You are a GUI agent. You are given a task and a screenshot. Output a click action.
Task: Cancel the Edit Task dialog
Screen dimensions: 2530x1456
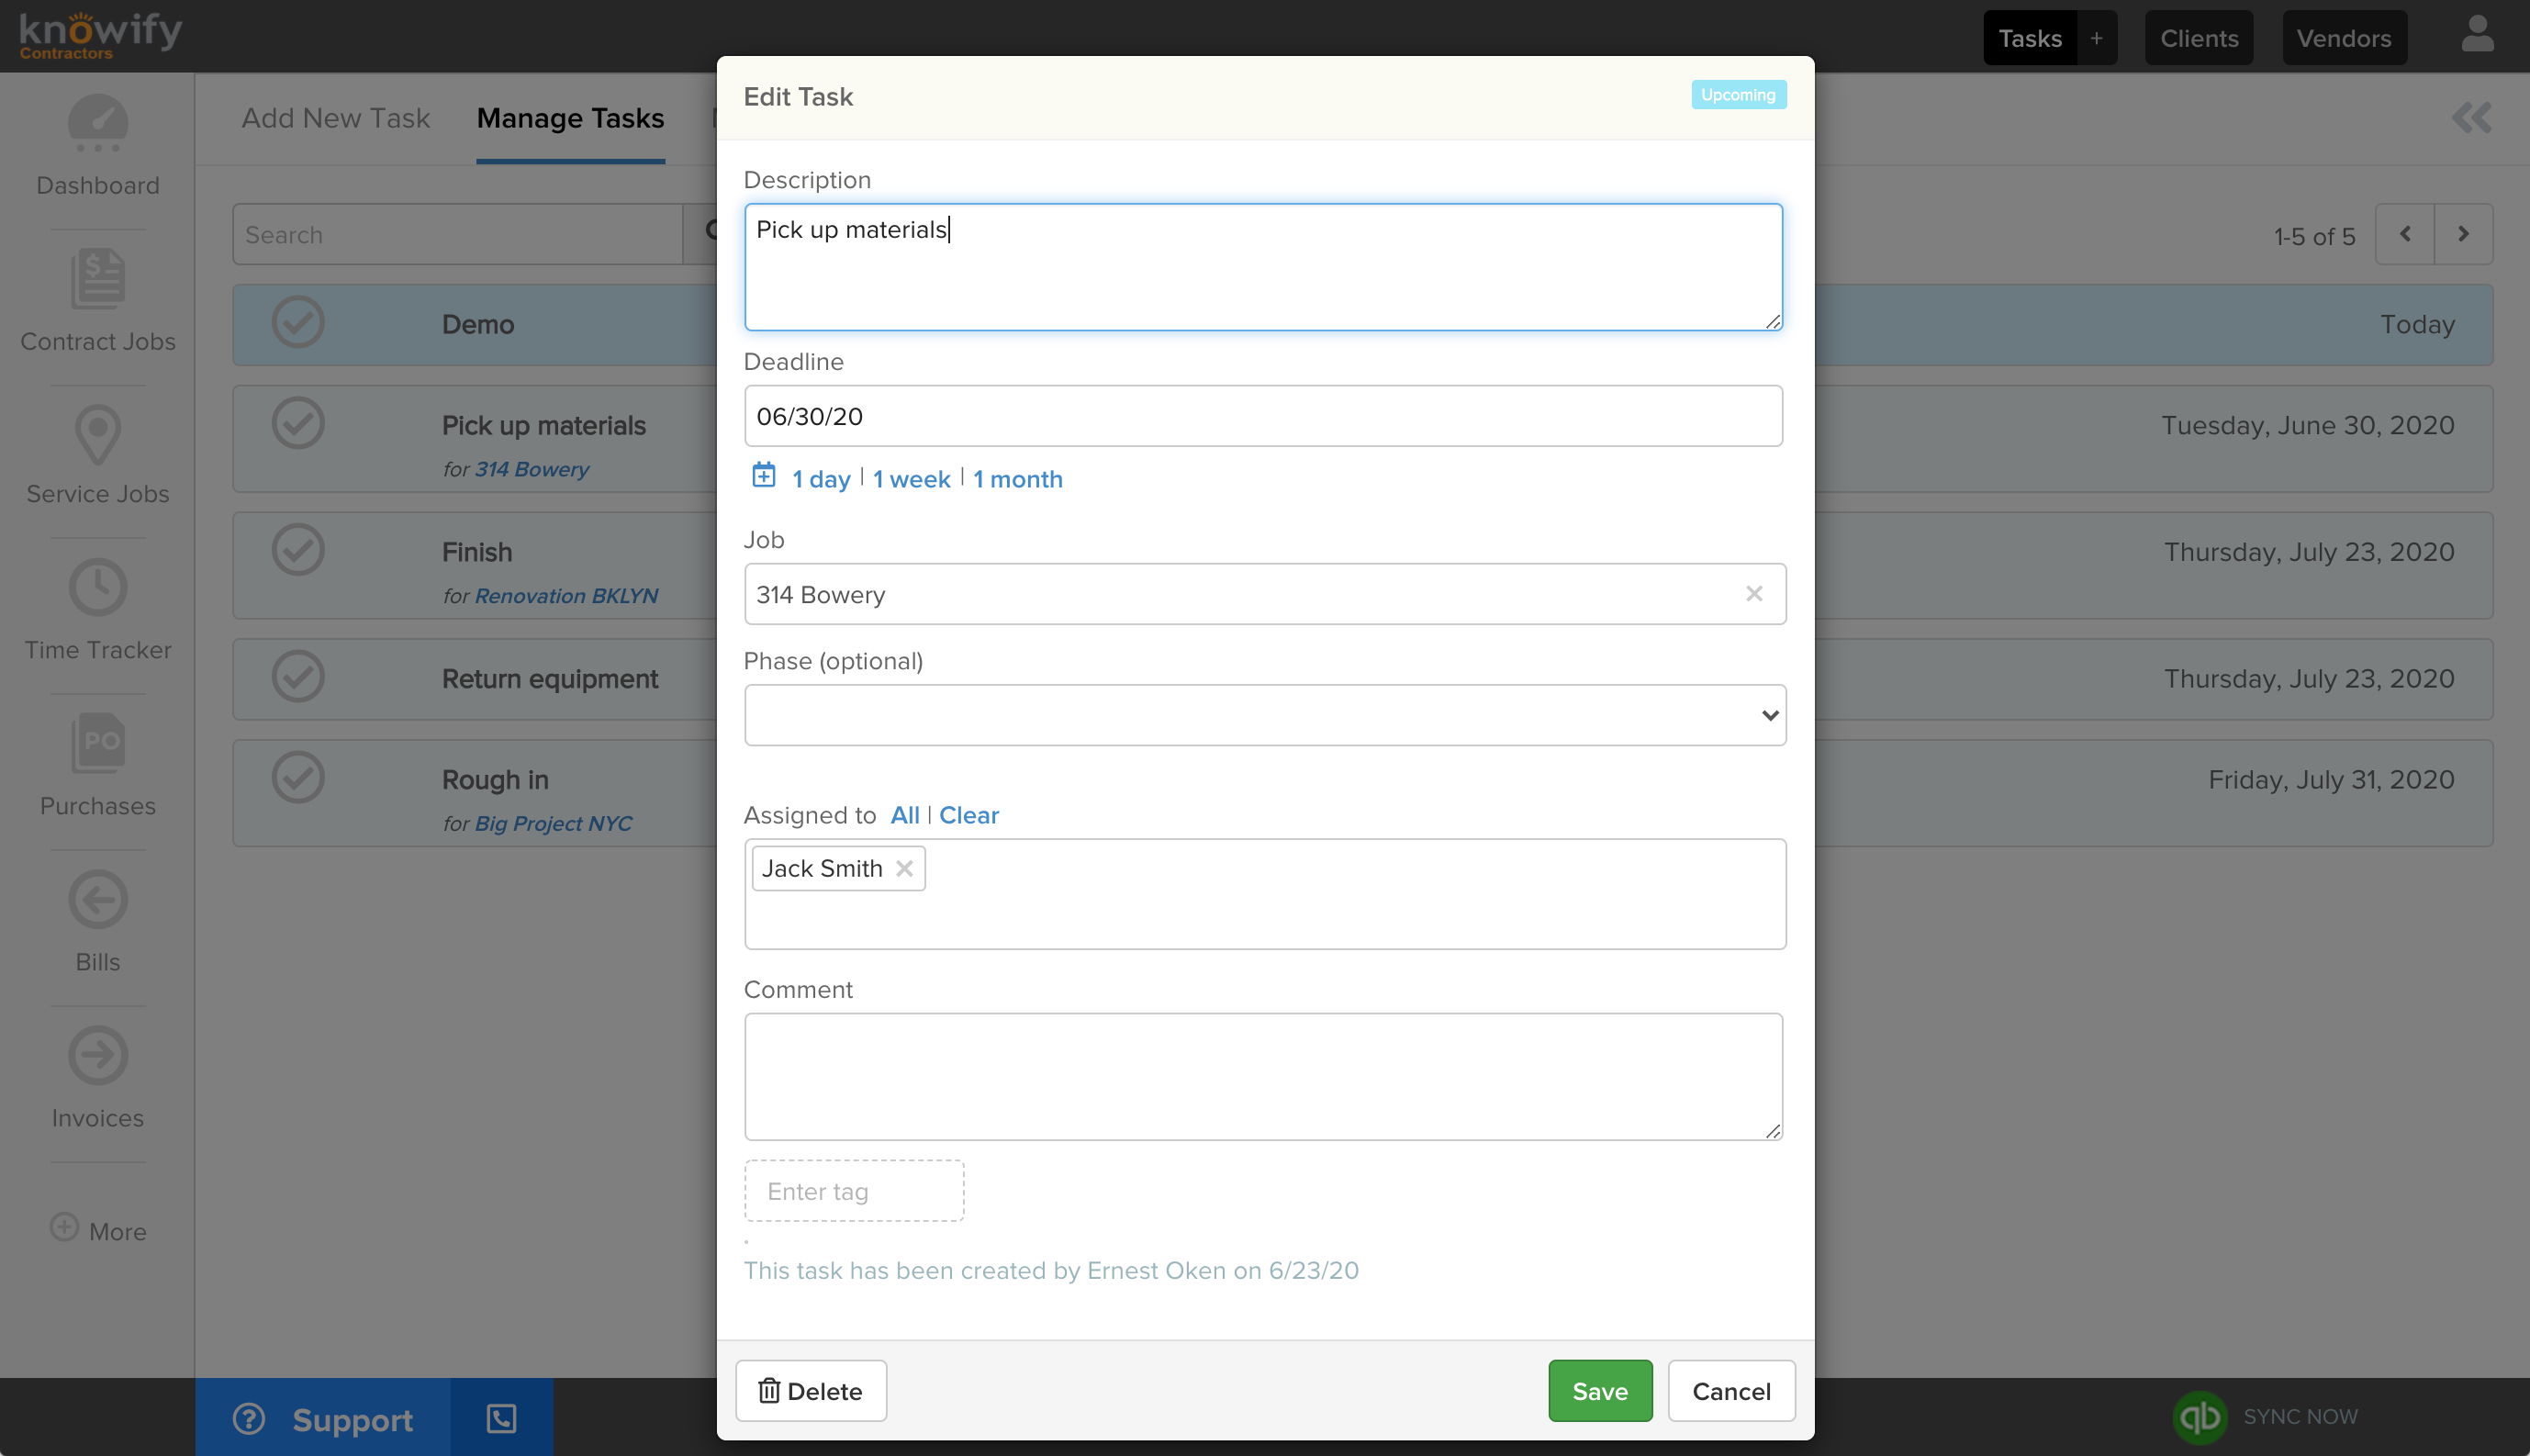pyautogui.click(x=1731, y=1391)
